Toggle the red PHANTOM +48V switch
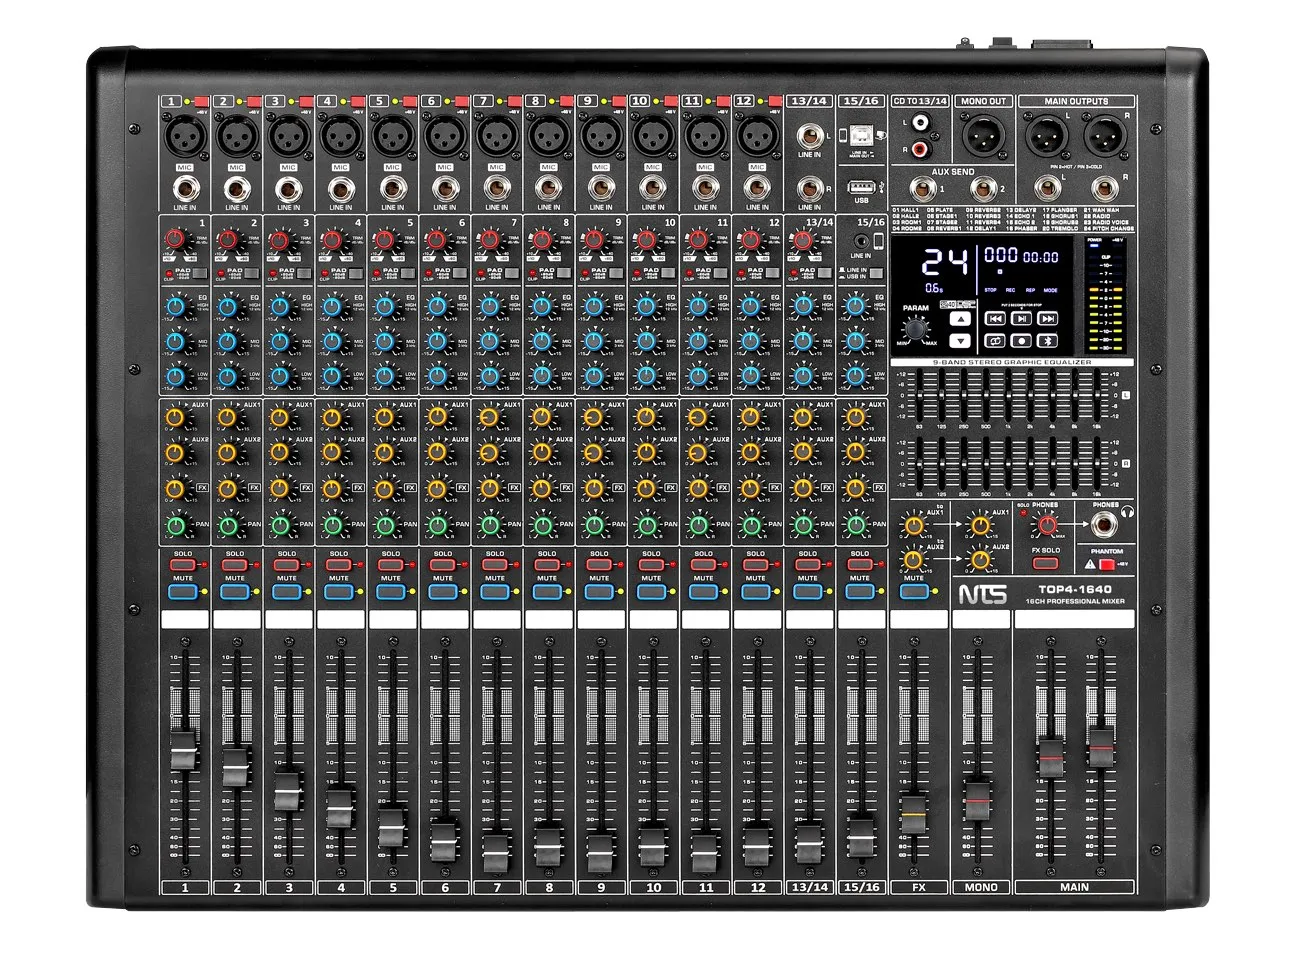 (x=1108, y=565)
